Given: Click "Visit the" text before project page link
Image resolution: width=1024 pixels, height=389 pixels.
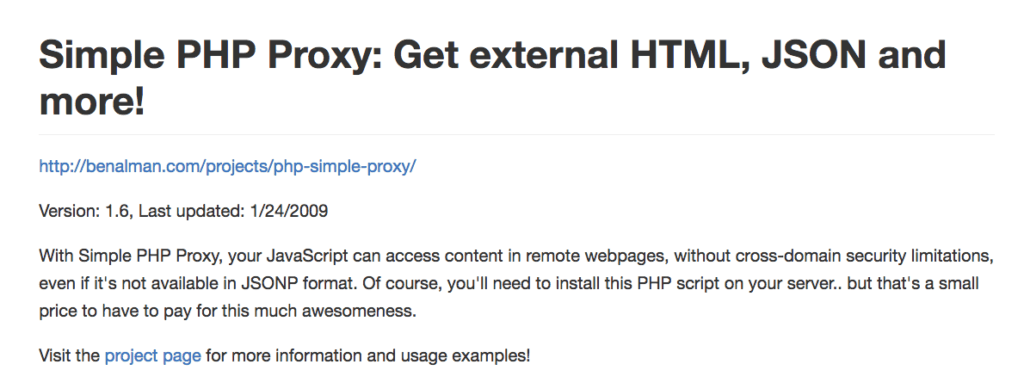Looking at the screenshot, I should pos(69,357).
